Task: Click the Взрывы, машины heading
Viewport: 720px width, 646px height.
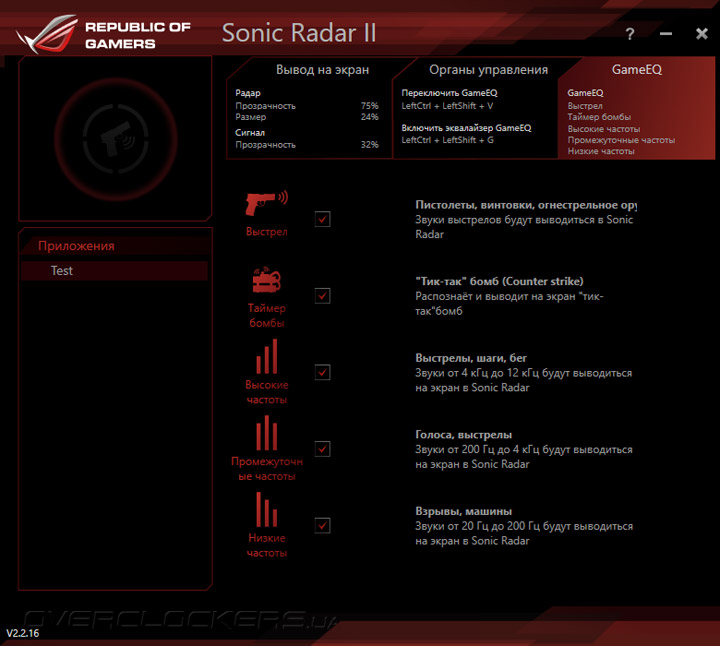Action: 464,511
